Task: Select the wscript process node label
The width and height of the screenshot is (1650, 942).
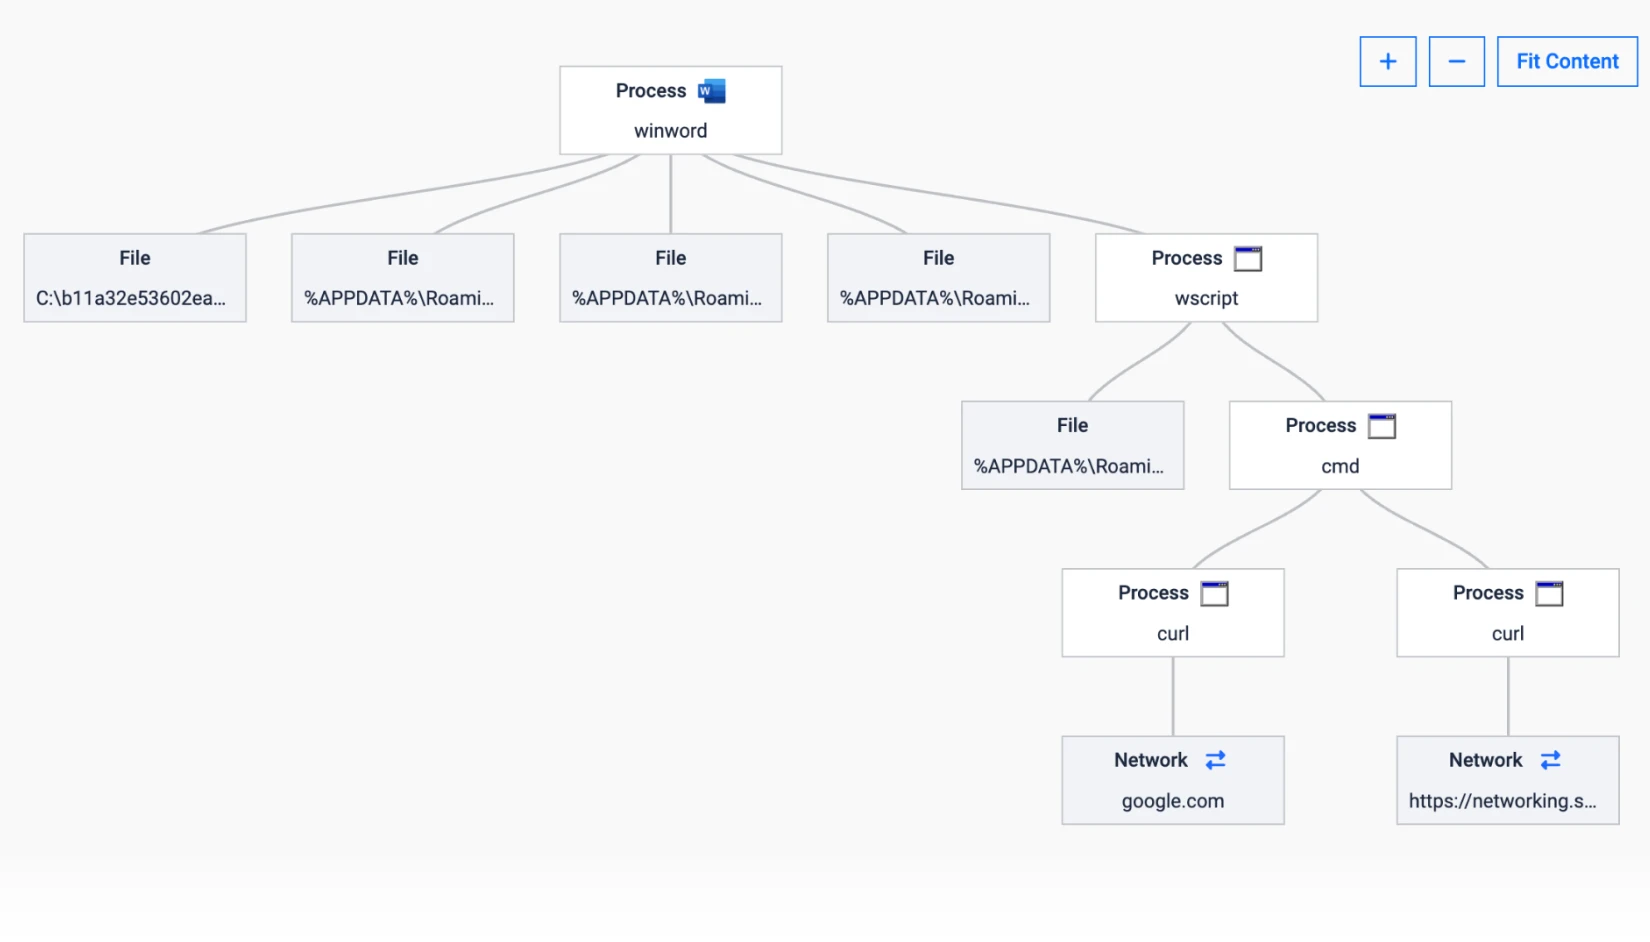Action: [x=1205, y=298]
